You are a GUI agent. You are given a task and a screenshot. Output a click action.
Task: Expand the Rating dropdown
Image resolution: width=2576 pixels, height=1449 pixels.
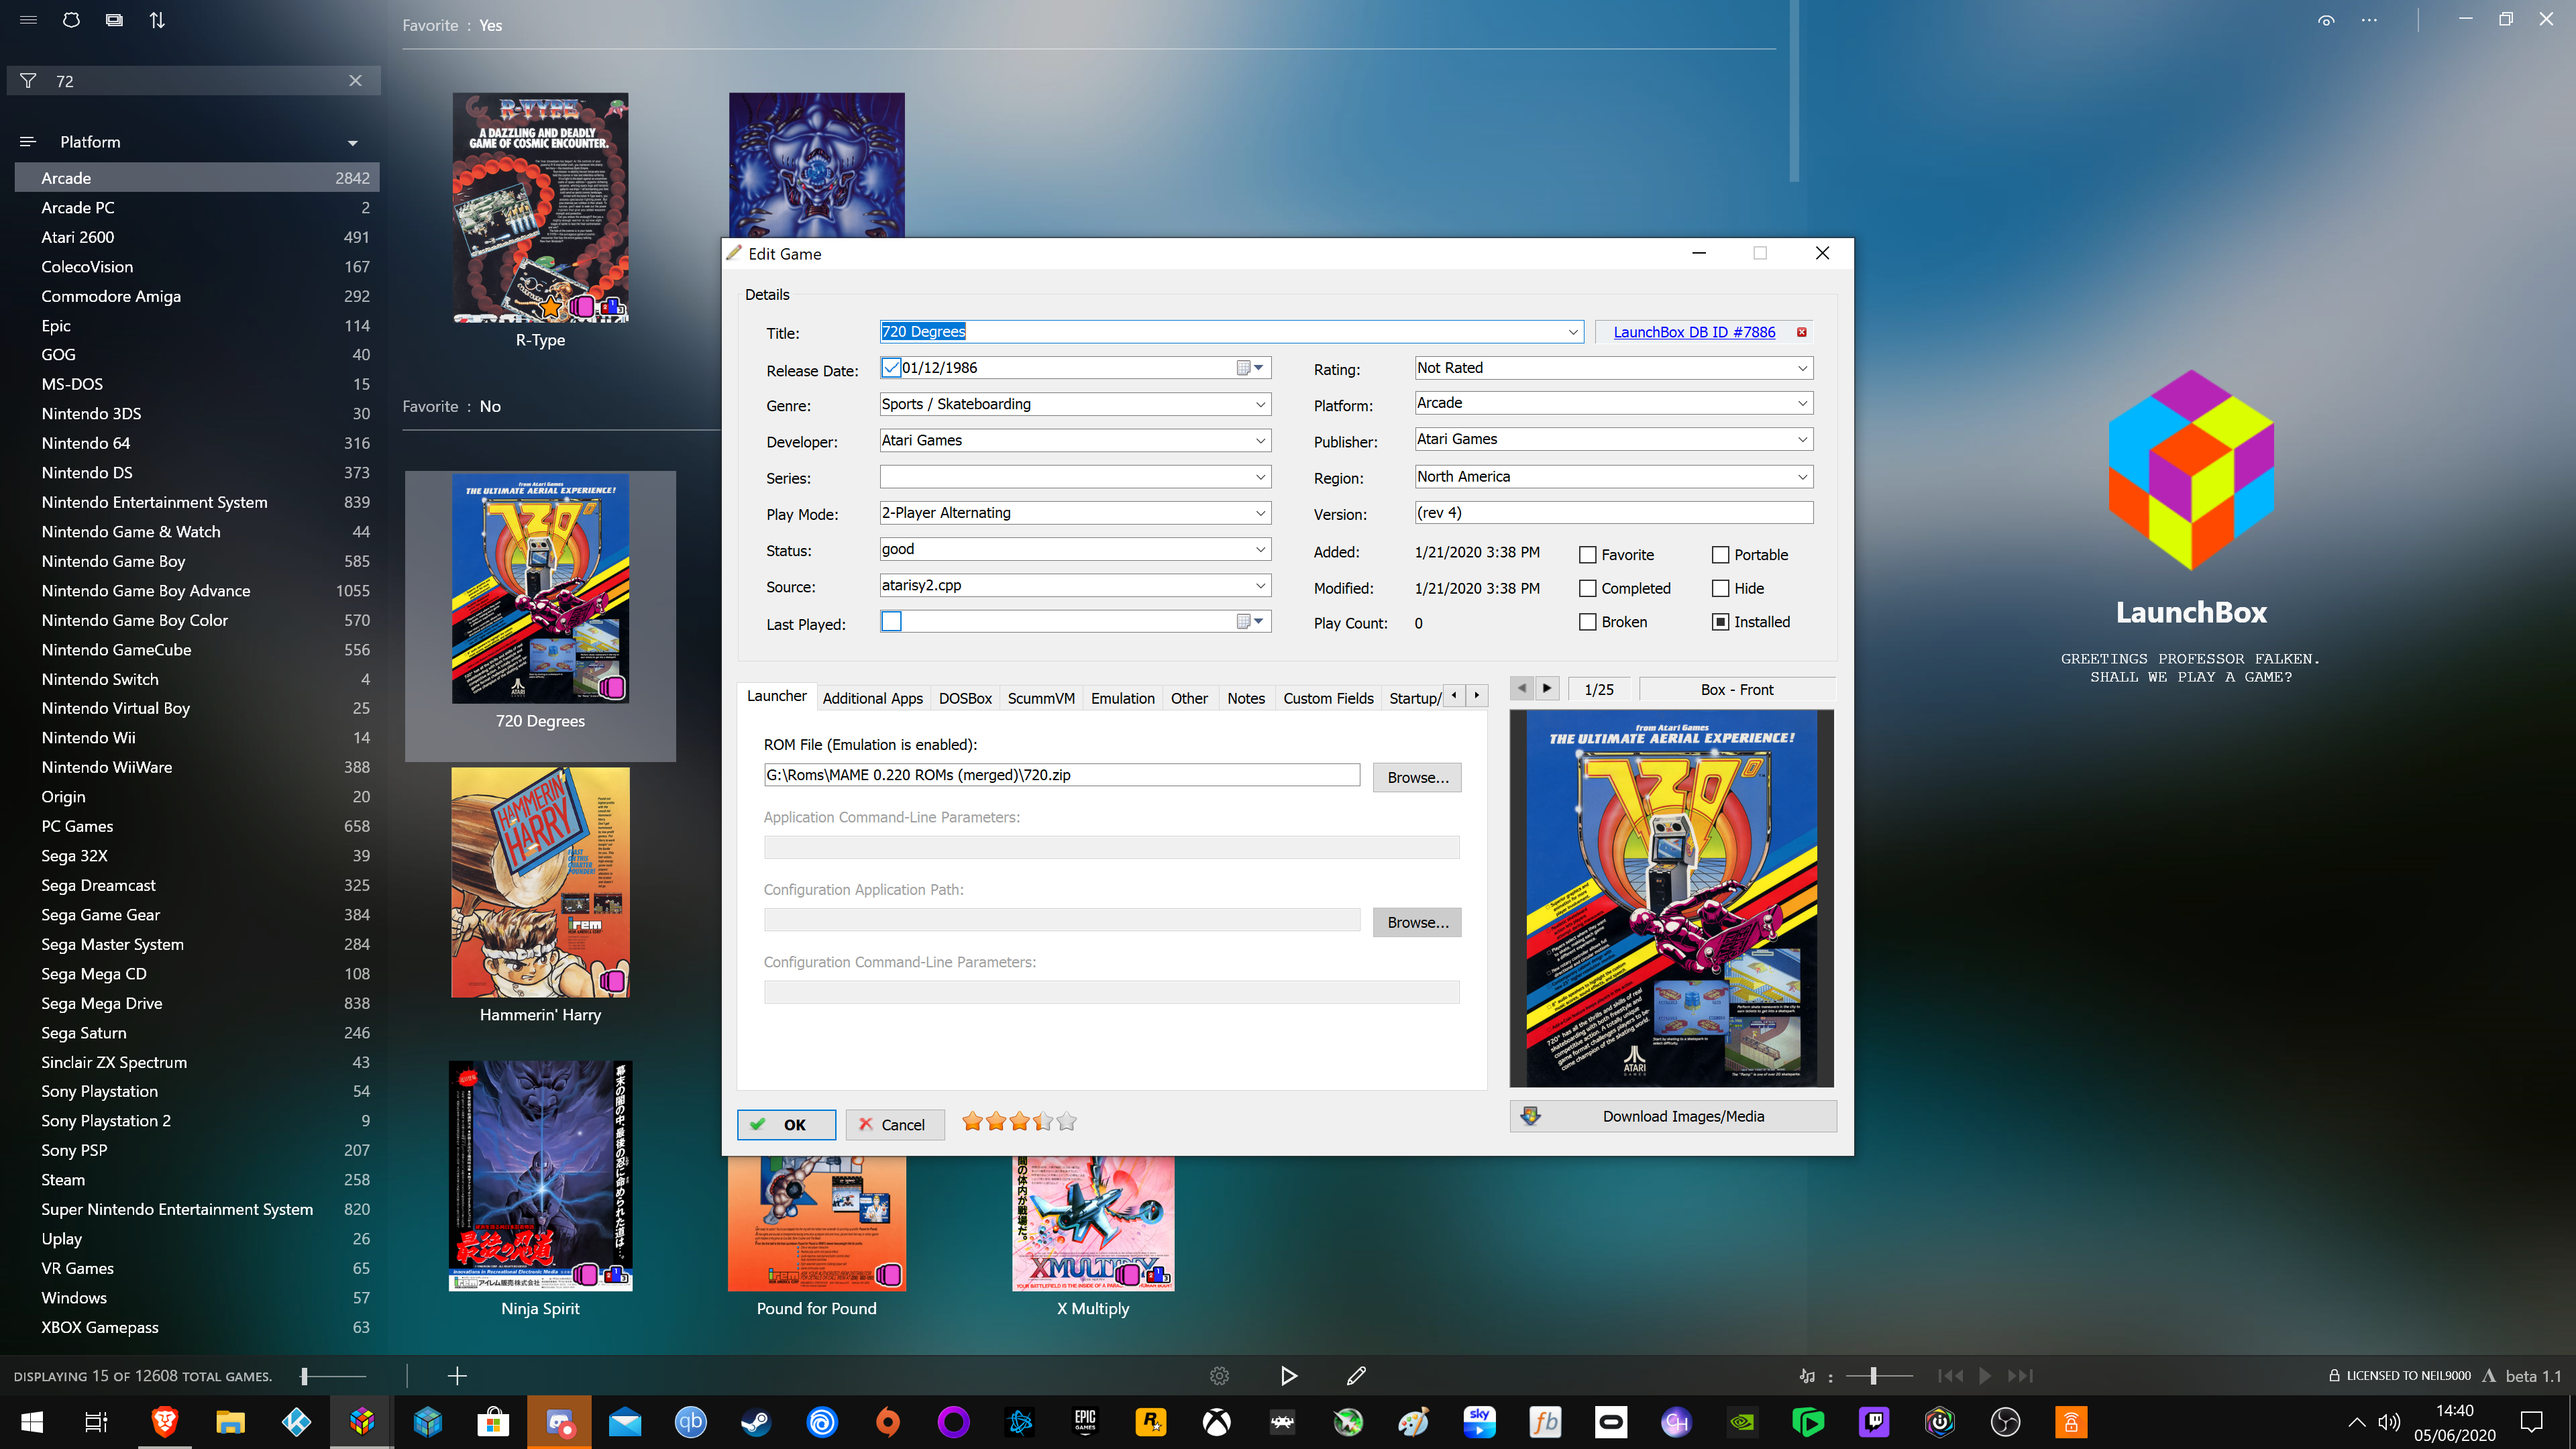tap(1802, 368)
